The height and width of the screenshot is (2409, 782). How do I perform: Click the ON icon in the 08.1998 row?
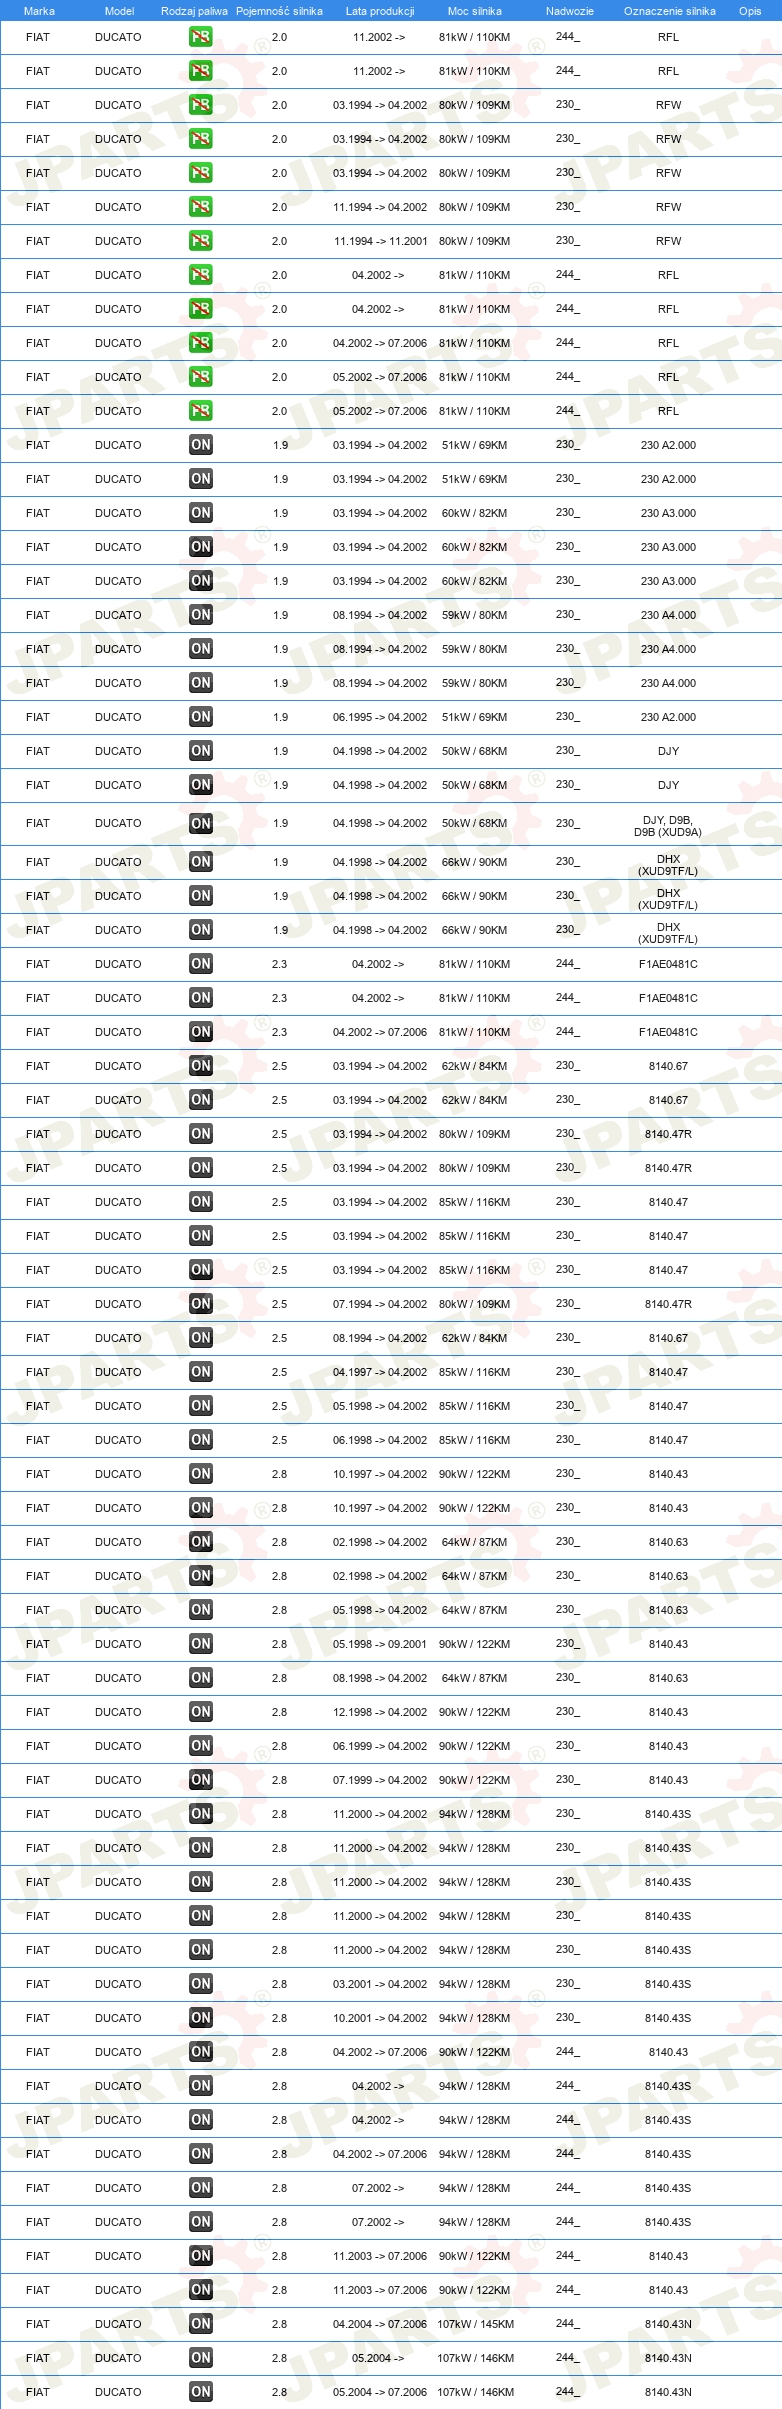point(201,1678)
